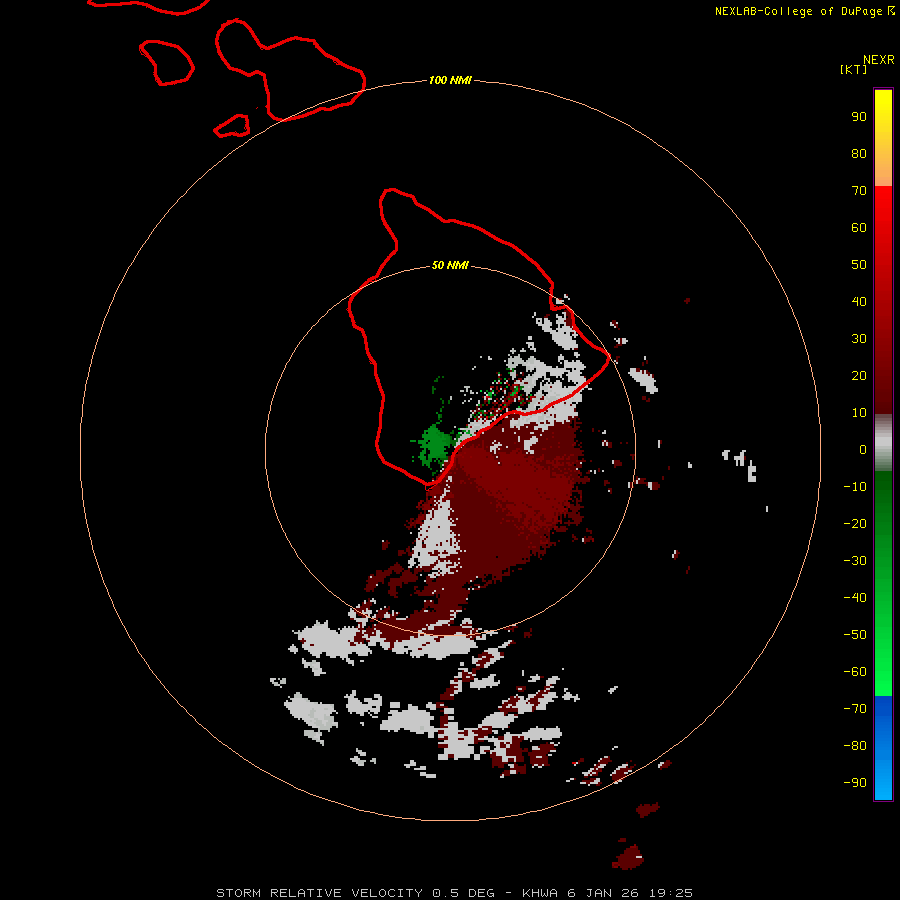Click the -50 scale value
Image resolution: width=900 pixels, height=900 pixels.
(x=855, y=635)
